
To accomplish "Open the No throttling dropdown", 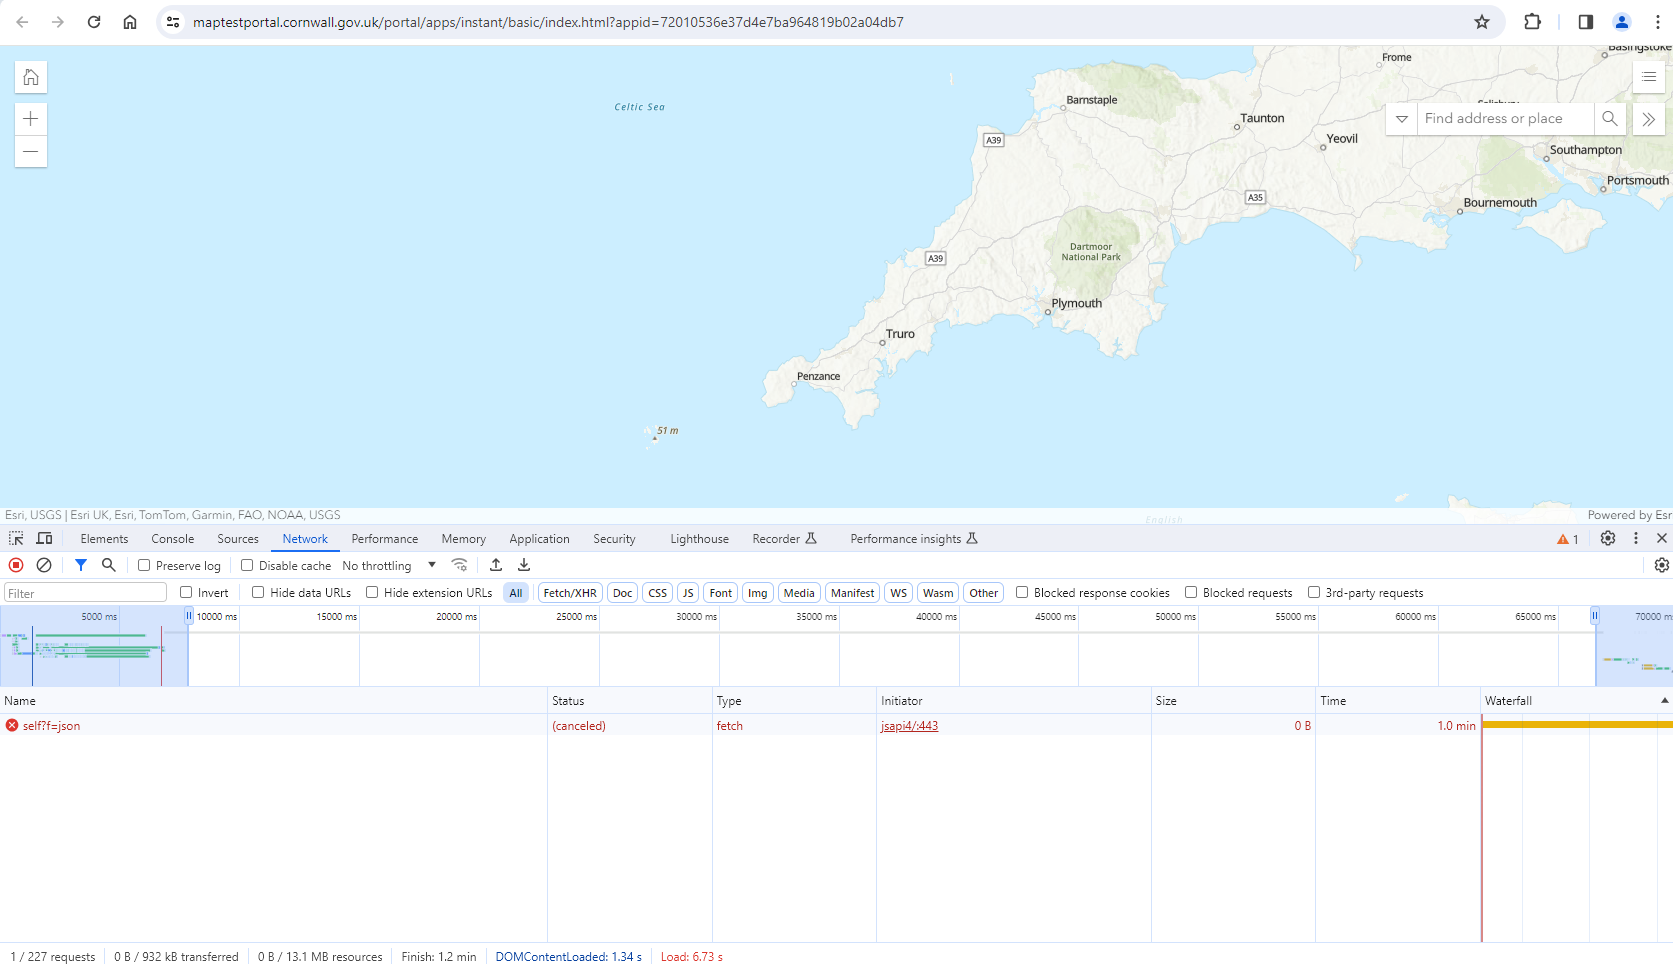I will click(389, 565).
